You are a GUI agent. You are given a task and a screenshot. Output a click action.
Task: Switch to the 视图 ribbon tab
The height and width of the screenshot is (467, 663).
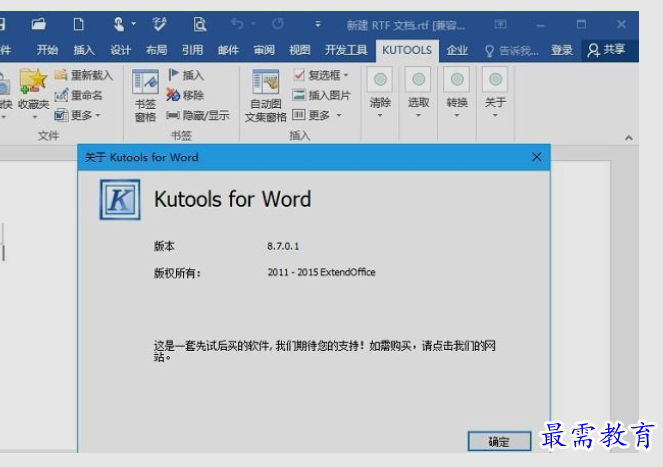click(x=300, y=50)
